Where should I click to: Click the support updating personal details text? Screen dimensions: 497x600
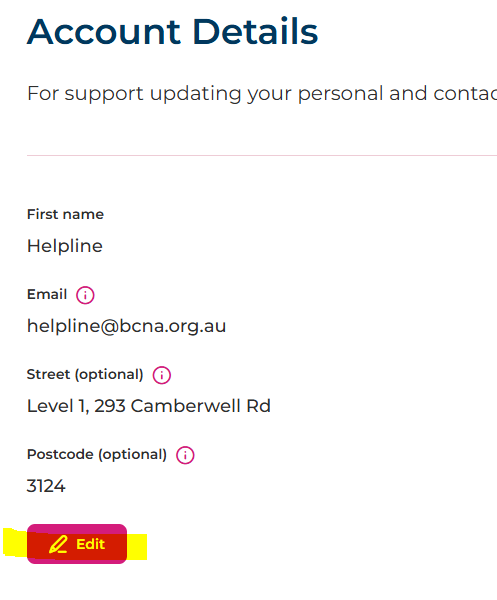click(262, 93)
